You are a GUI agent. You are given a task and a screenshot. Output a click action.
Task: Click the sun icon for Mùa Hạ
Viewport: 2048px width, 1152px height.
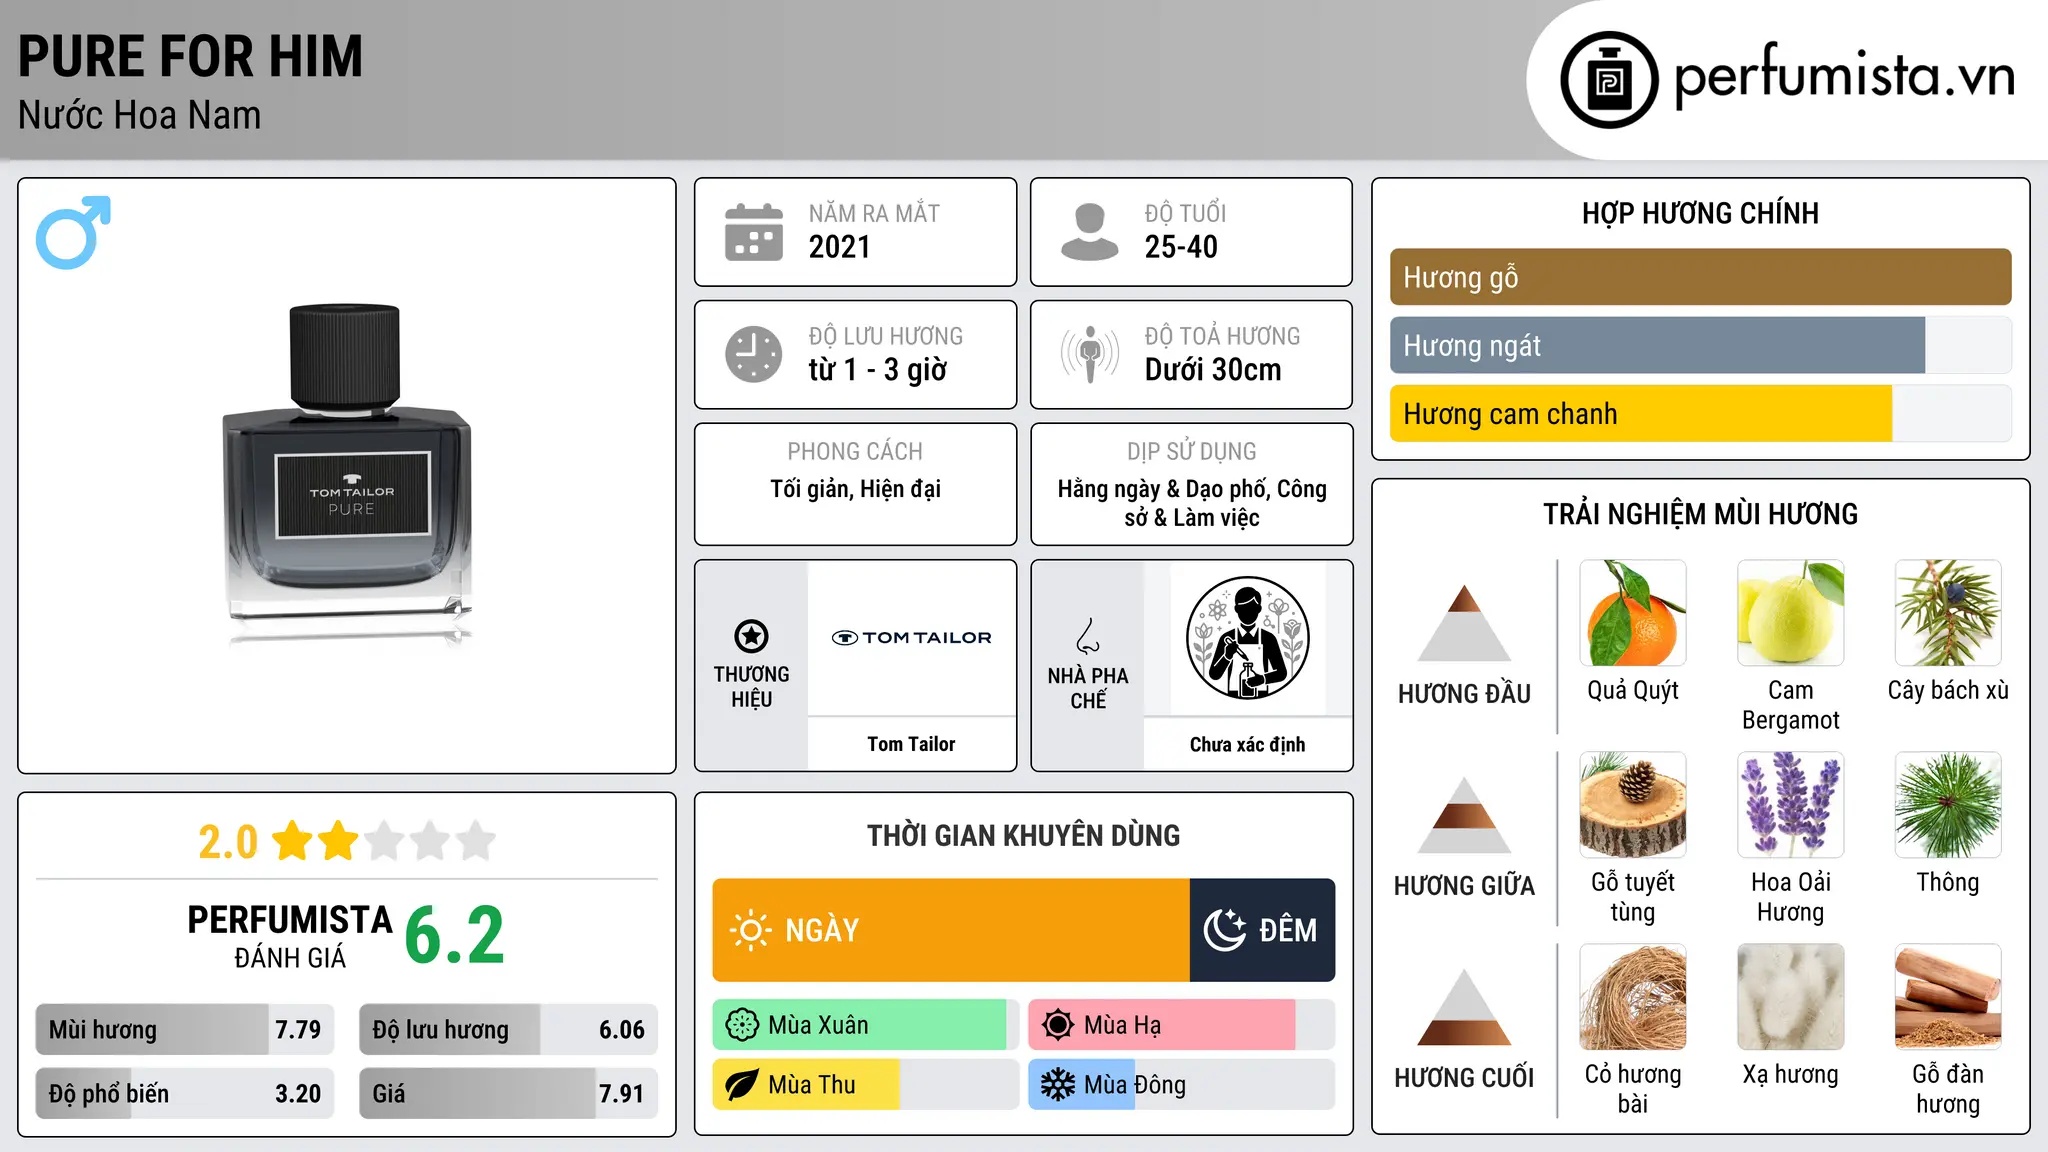pos(1058,1025)
